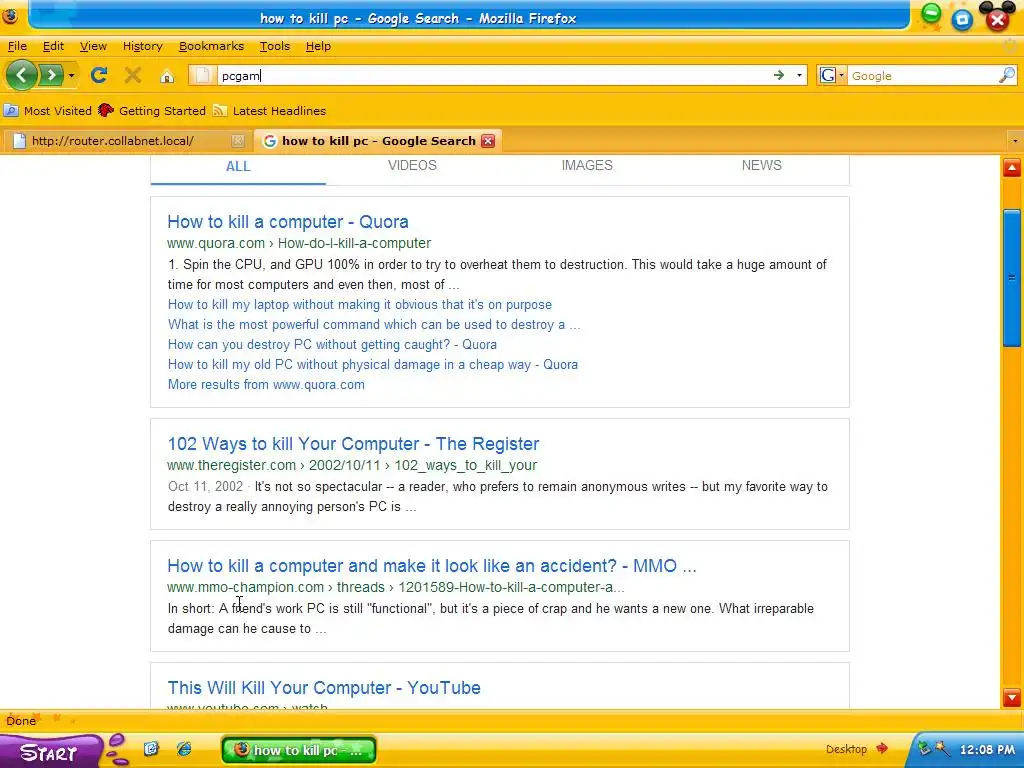Go back with the green Back arrow
This screenshot has height=768, width=1024.
pos(22,75)
